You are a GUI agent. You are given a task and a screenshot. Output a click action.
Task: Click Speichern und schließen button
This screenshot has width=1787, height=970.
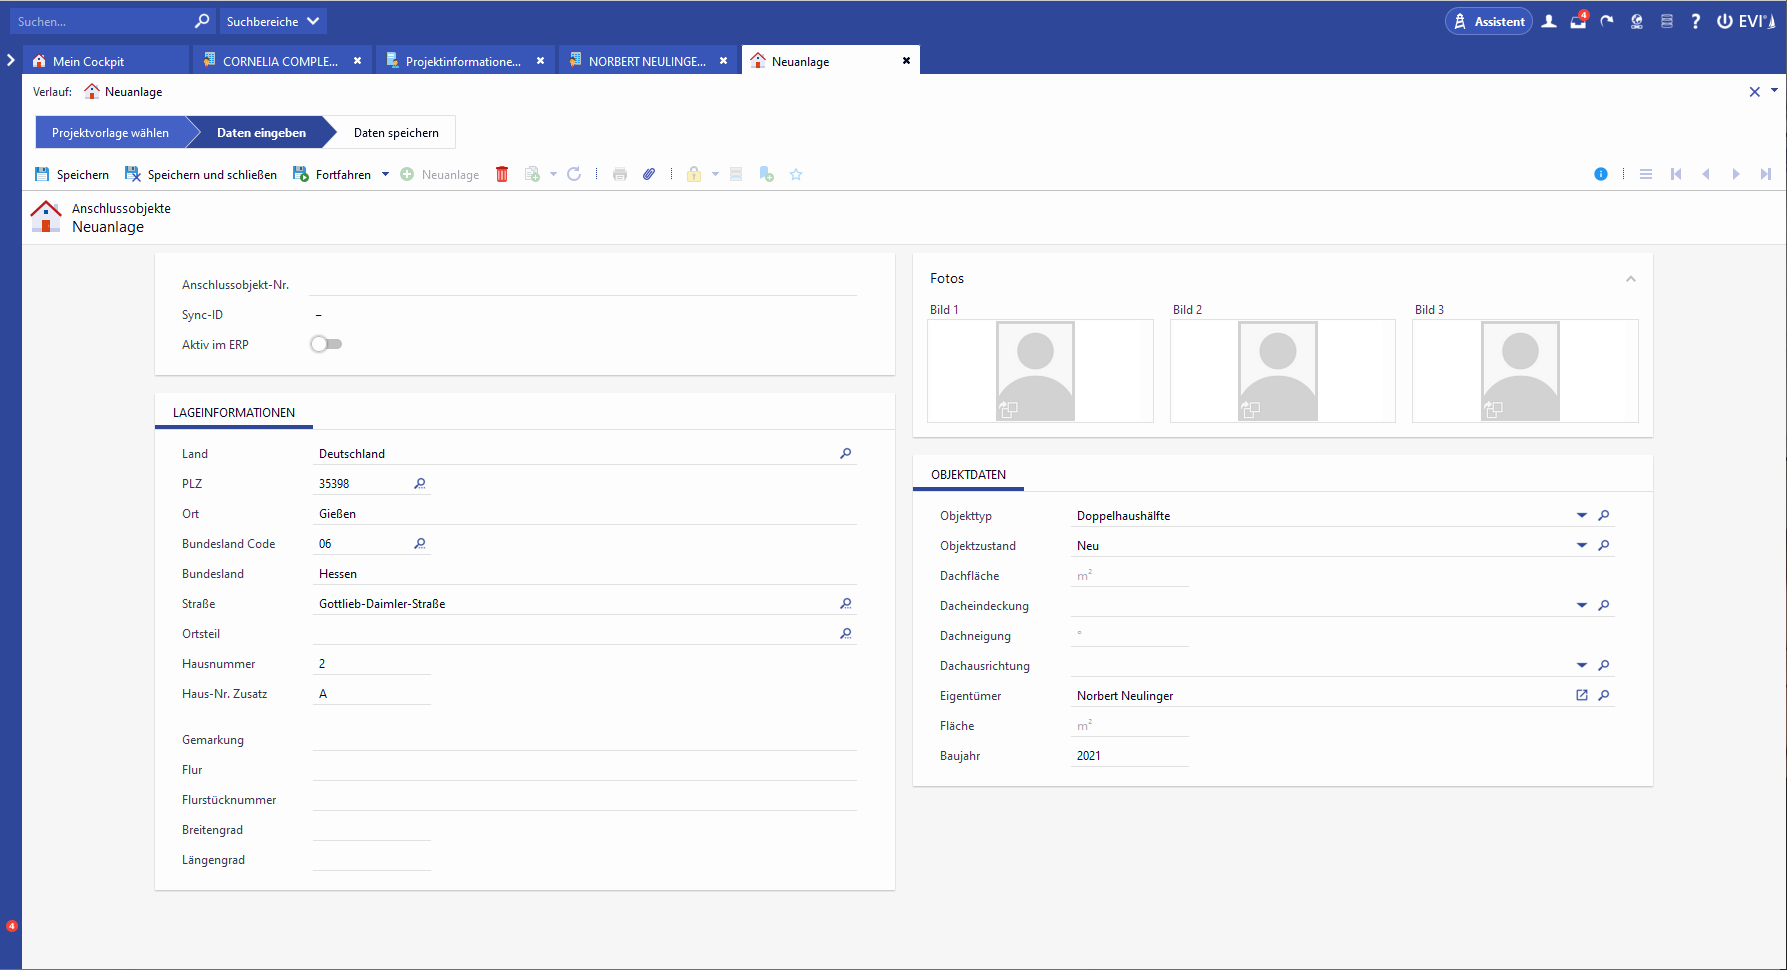[201, 174]
